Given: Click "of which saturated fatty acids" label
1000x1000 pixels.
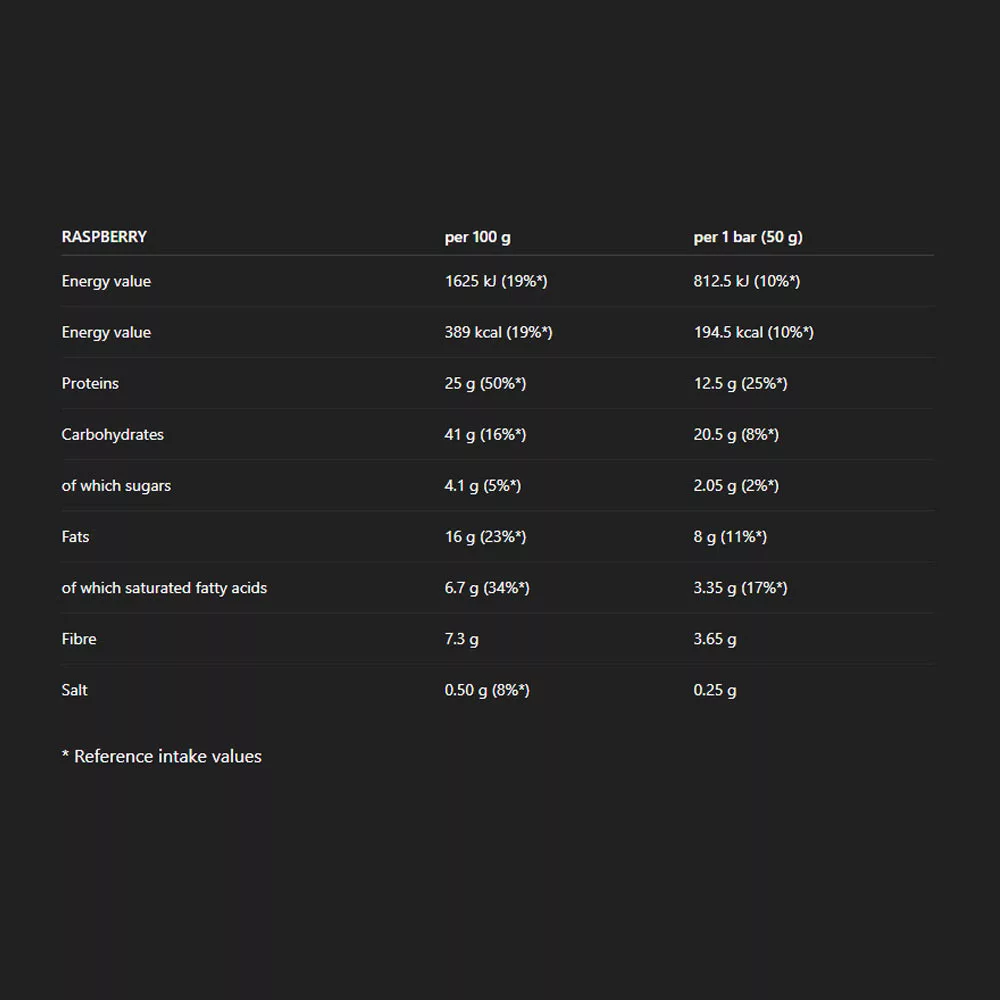Looking at the screenshot, I should (164, 587).
